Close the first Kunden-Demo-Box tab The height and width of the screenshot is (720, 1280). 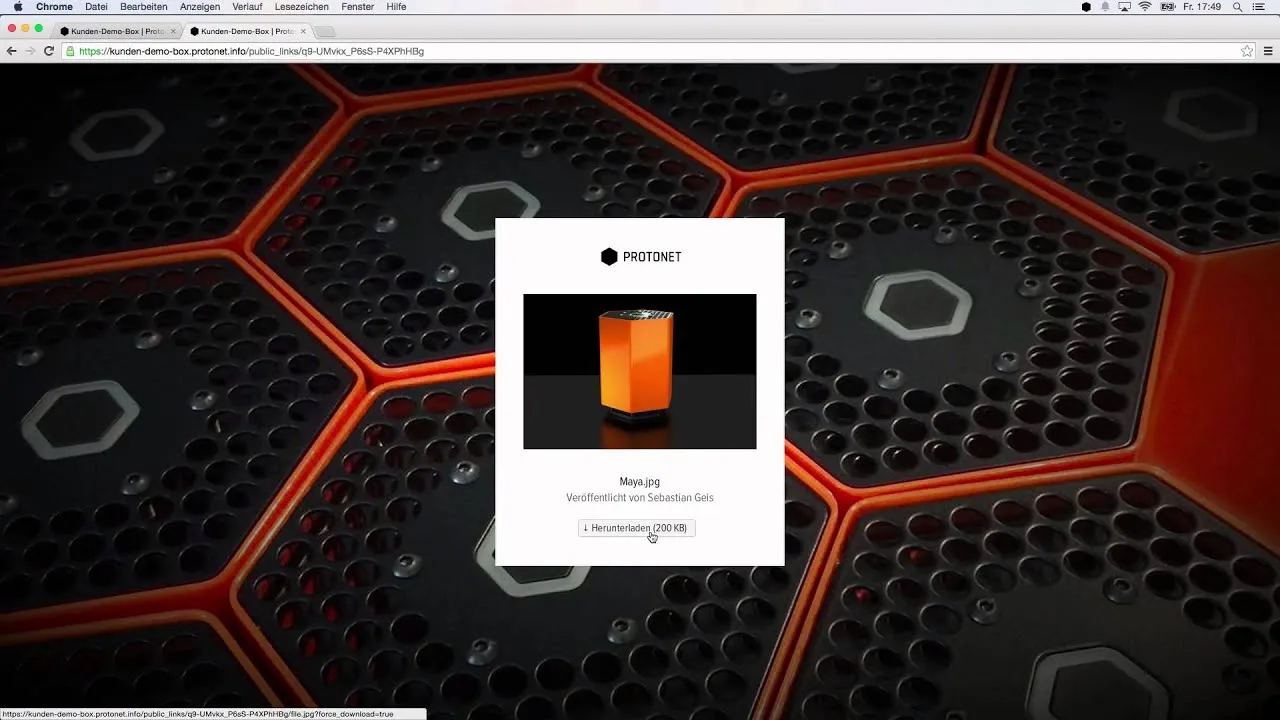pyautogui.click(x=173, y=31)
